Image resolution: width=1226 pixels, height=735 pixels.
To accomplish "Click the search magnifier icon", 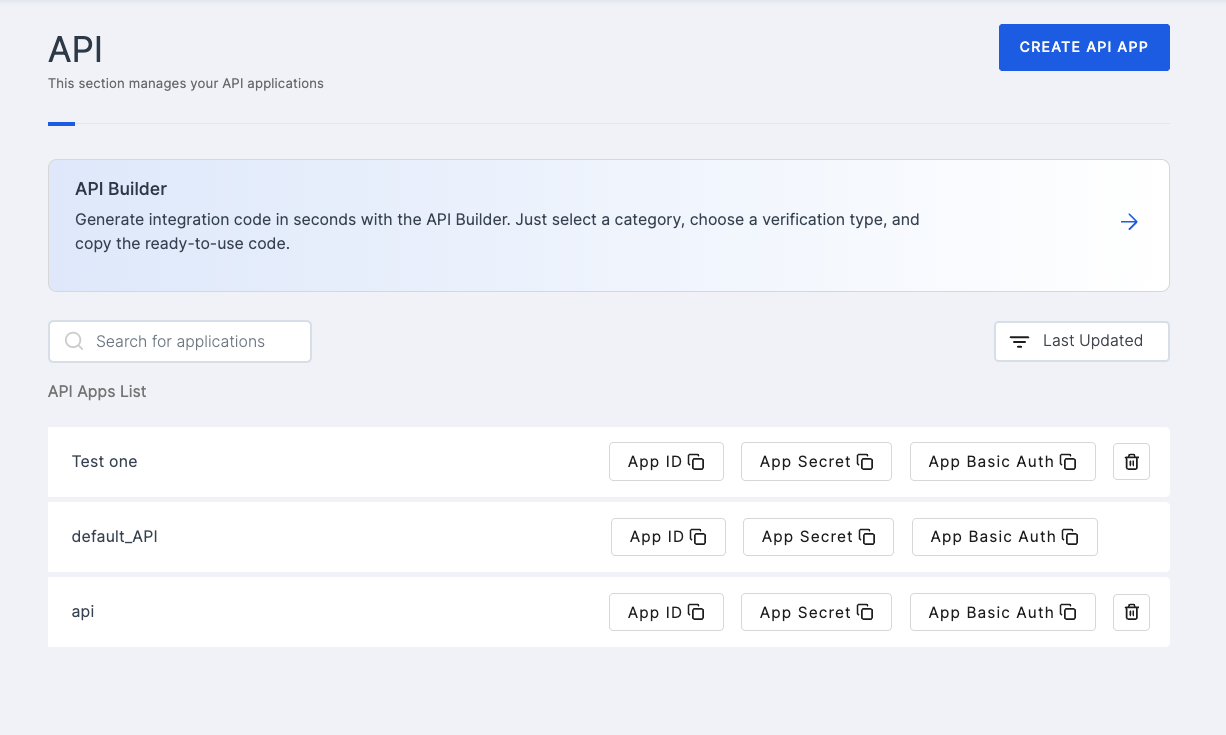I will tap(74, 341).
